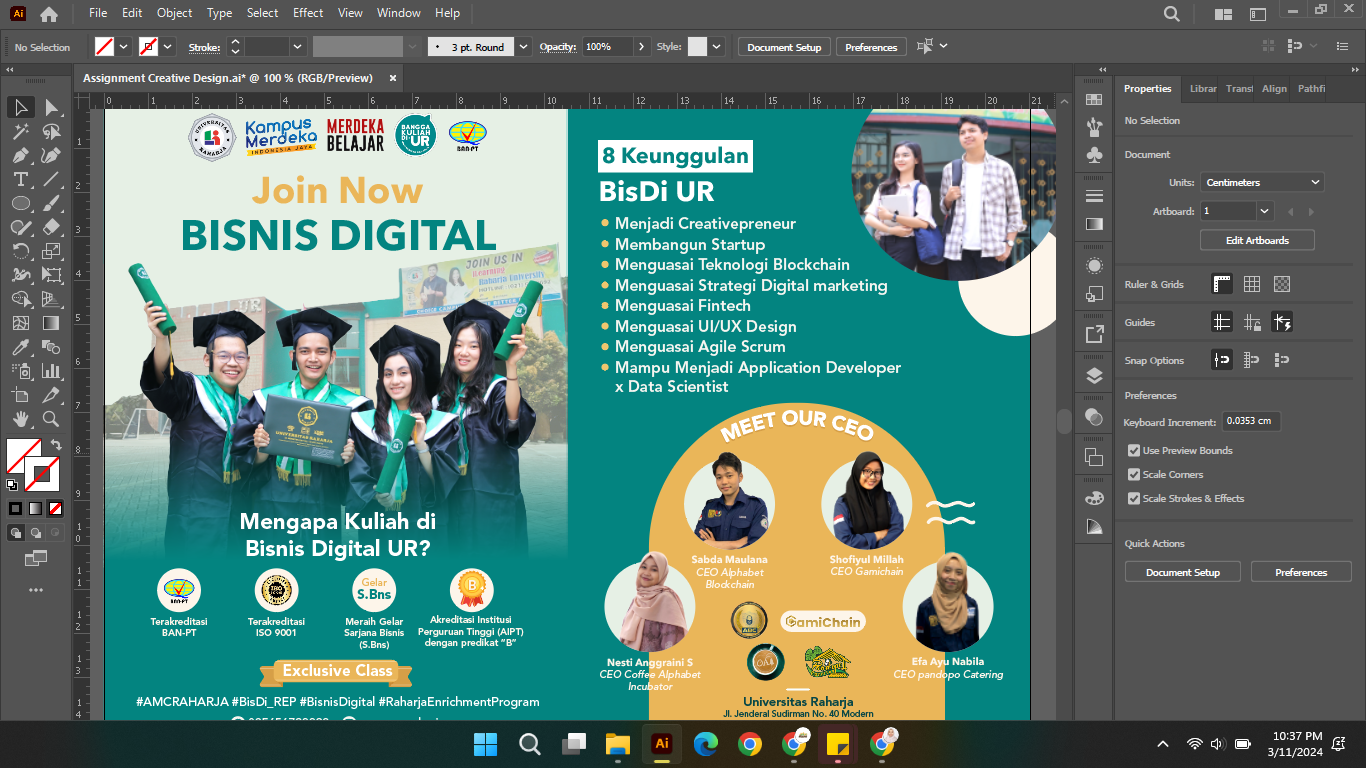Toggle Lock Guides button

pyautogui.click(x=1252, y=322)
